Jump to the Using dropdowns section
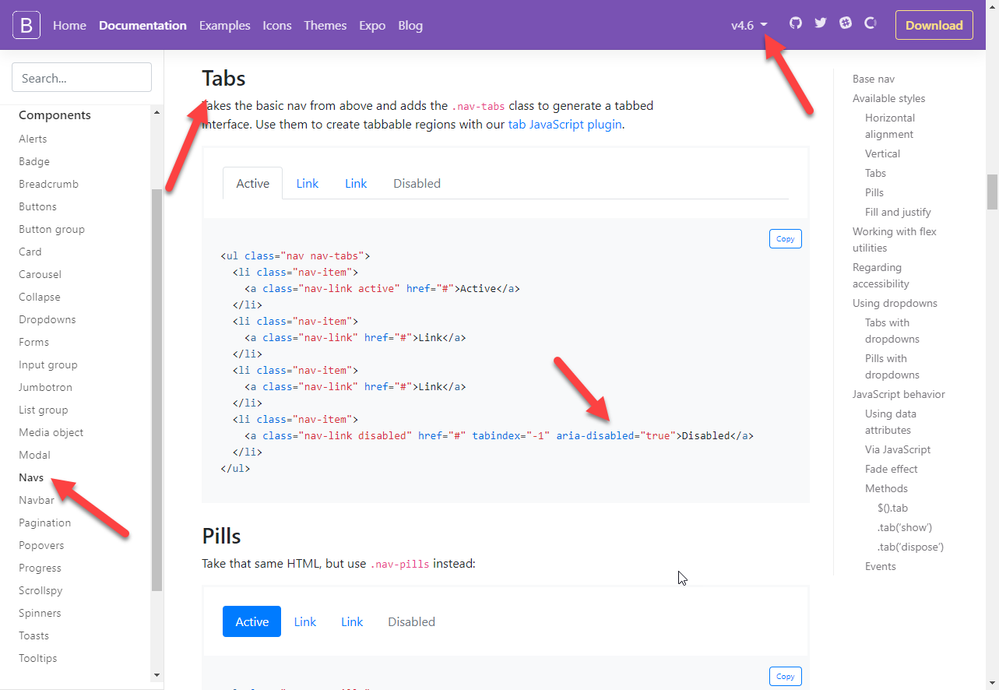 point(894,303)
